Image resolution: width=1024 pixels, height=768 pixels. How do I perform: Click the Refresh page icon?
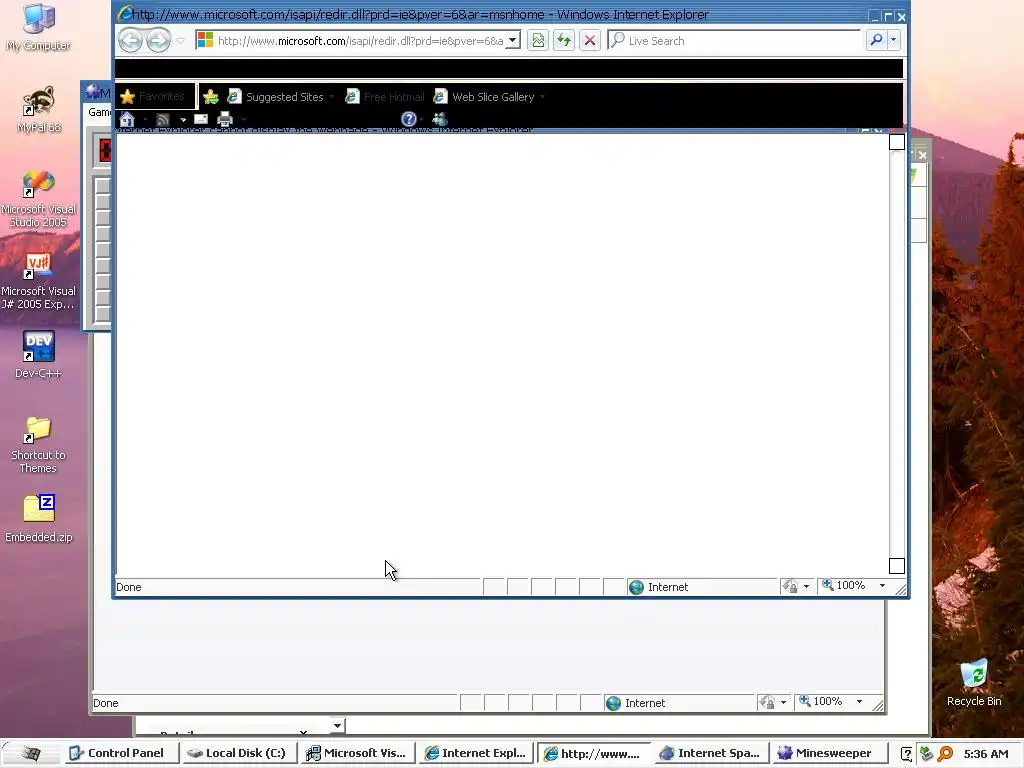click(564, 40)
